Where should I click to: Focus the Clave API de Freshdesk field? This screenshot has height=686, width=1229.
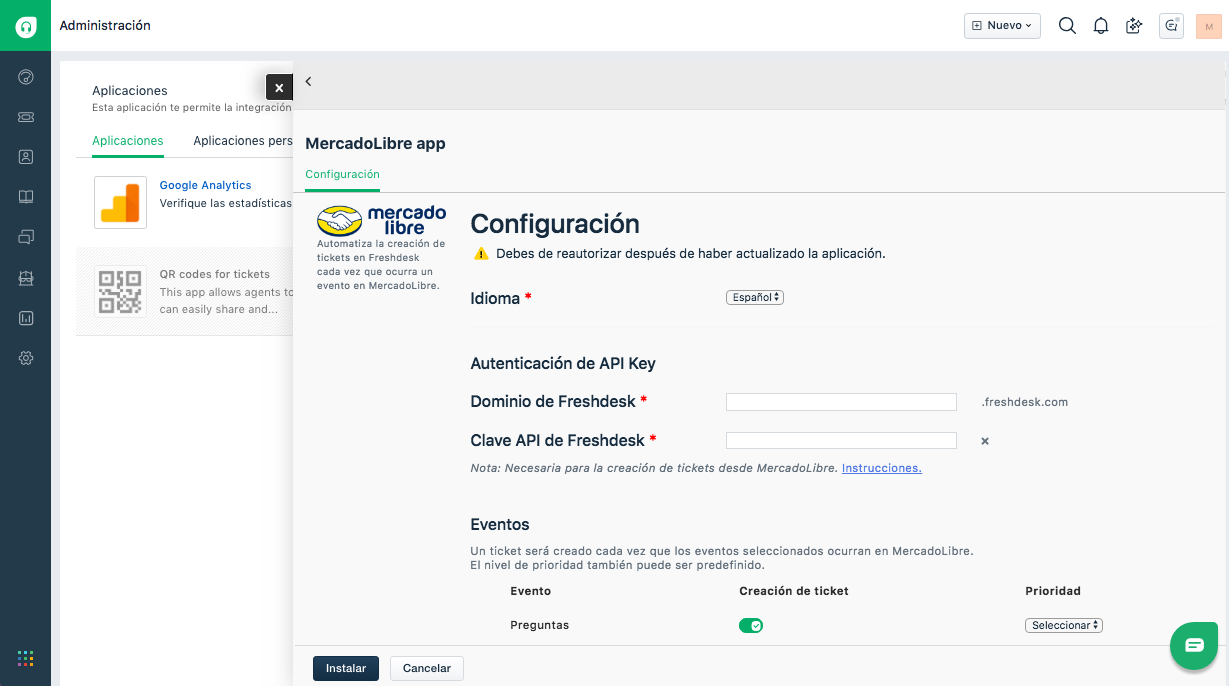tap(841, 440)
